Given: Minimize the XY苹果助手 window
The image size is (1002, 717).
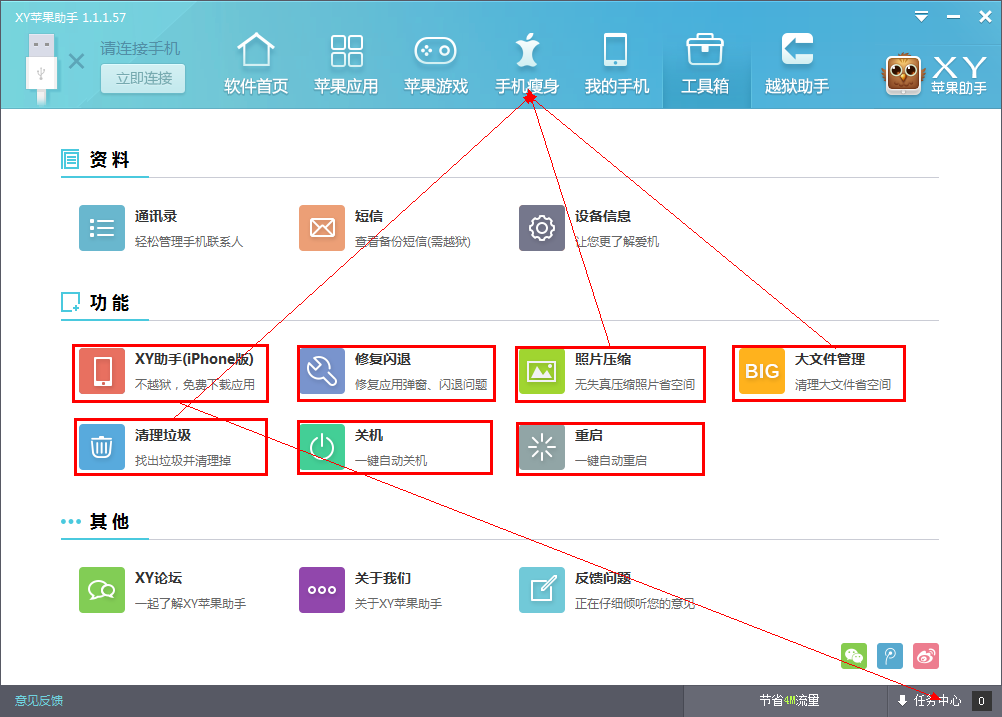Looking at the screenshot, I should point(953,17).
